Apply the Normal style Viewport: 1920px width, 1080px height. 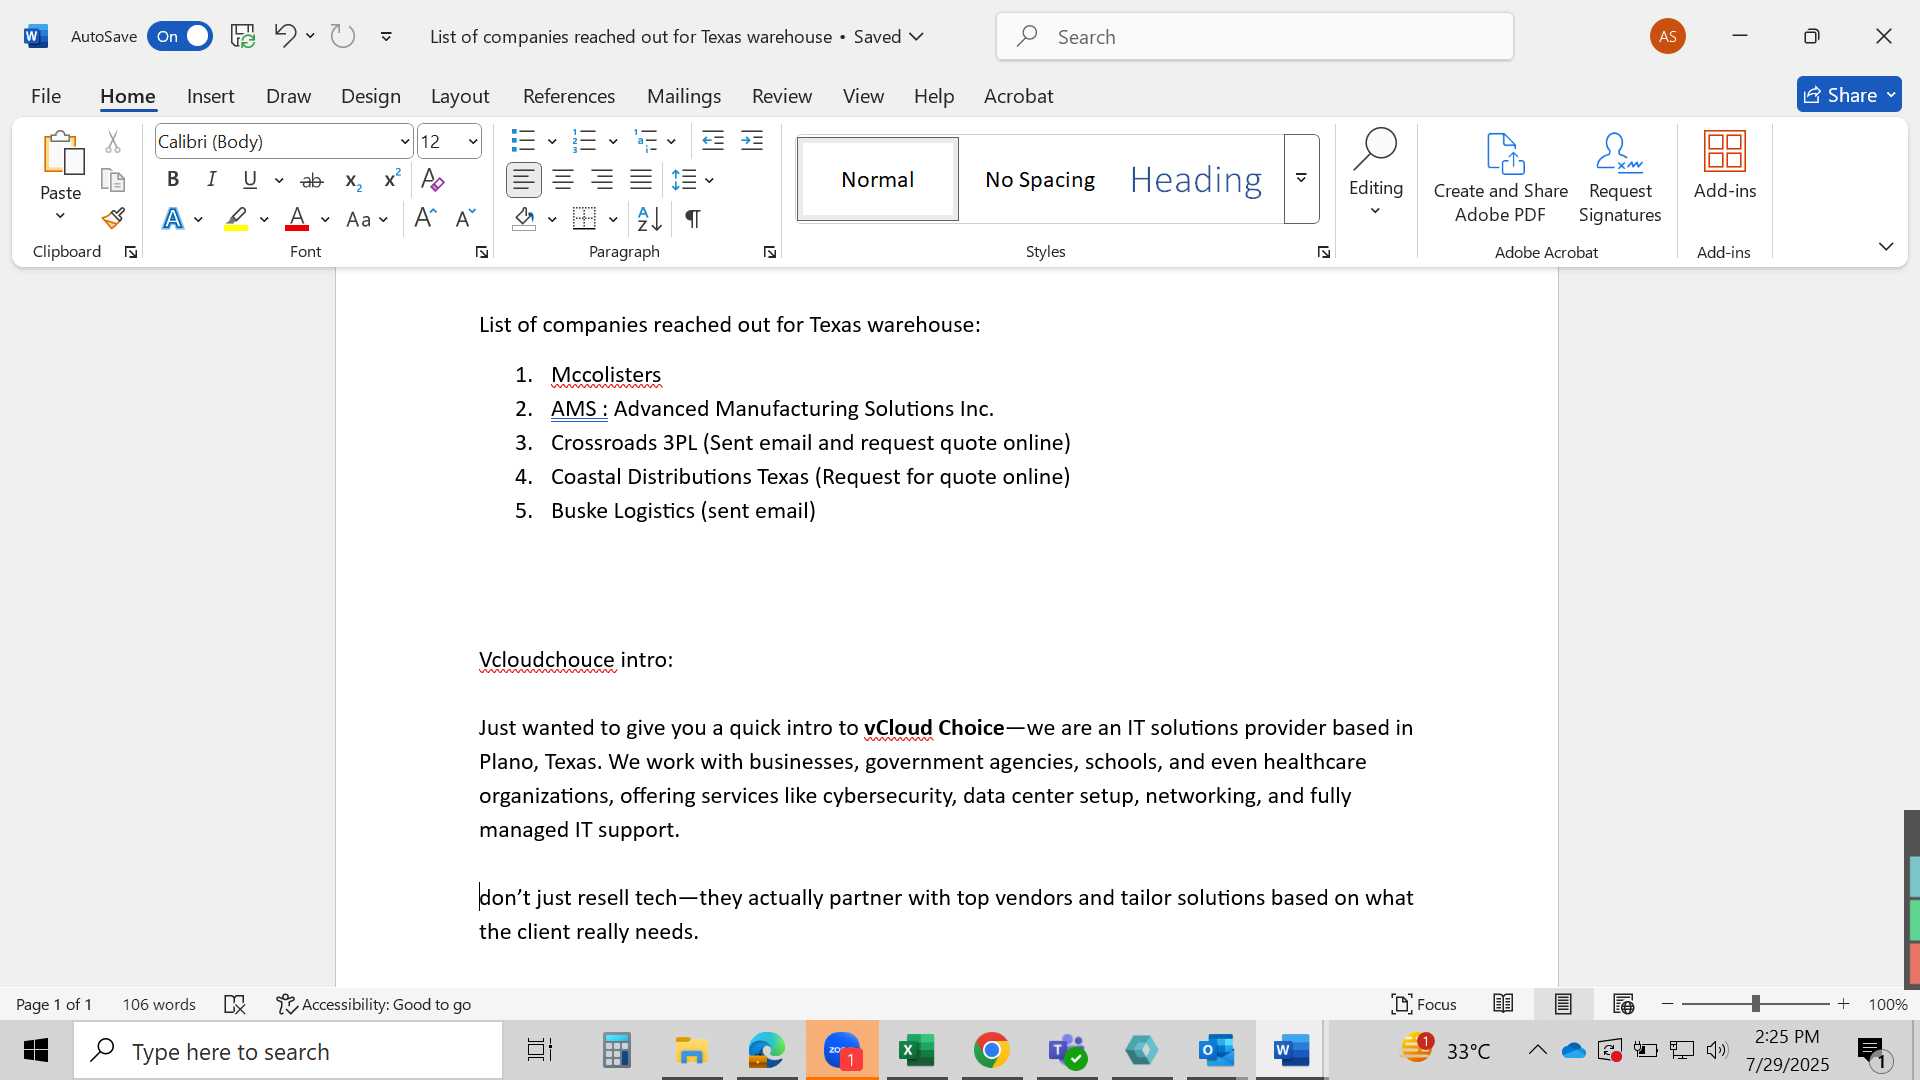tap(878, 179)
